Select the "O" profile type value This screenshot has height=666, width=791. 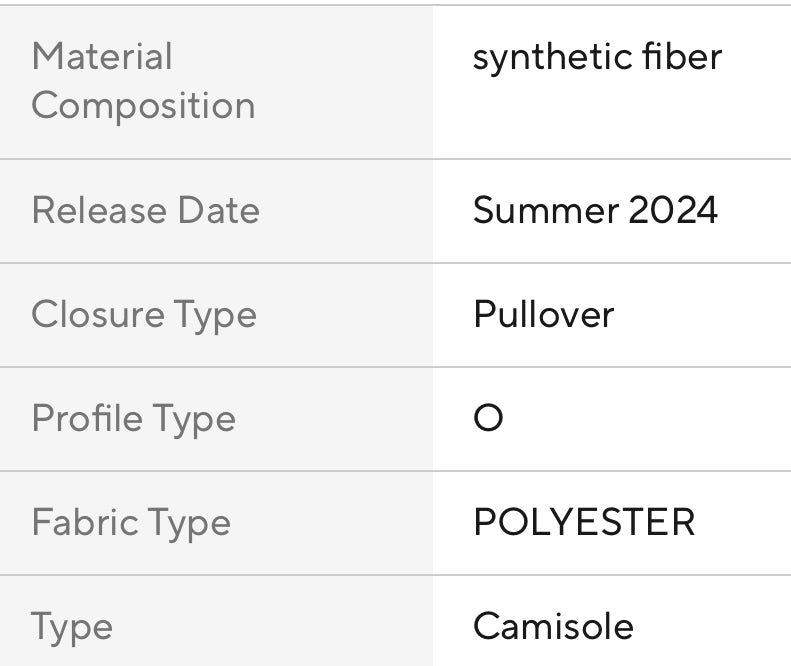(x=488, y=418)
